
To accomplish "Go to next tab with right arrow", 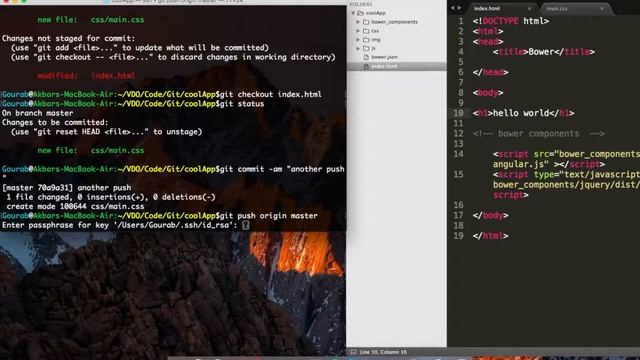I will click(x=459, y=8).
